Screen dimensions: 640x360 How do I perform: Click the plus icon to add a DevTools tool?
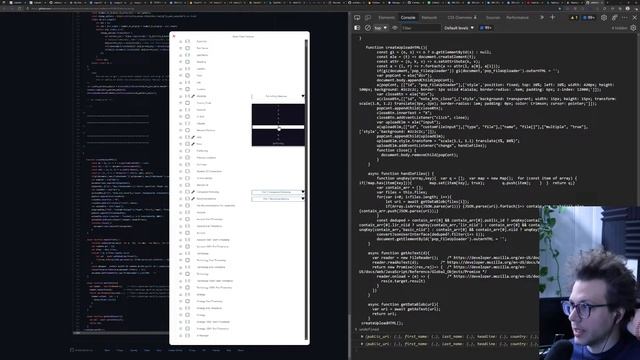[x=552, y=18]
